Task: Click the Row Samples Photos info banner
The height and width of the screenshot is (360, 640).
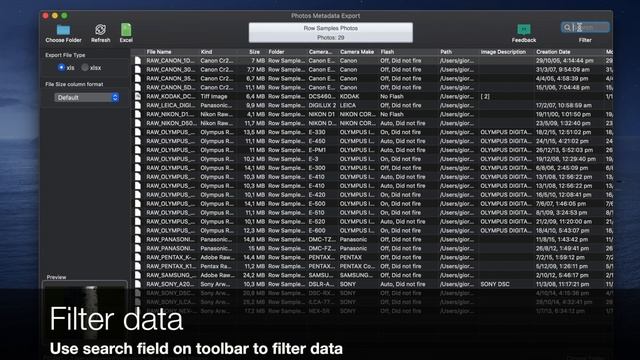Action: 331,33
